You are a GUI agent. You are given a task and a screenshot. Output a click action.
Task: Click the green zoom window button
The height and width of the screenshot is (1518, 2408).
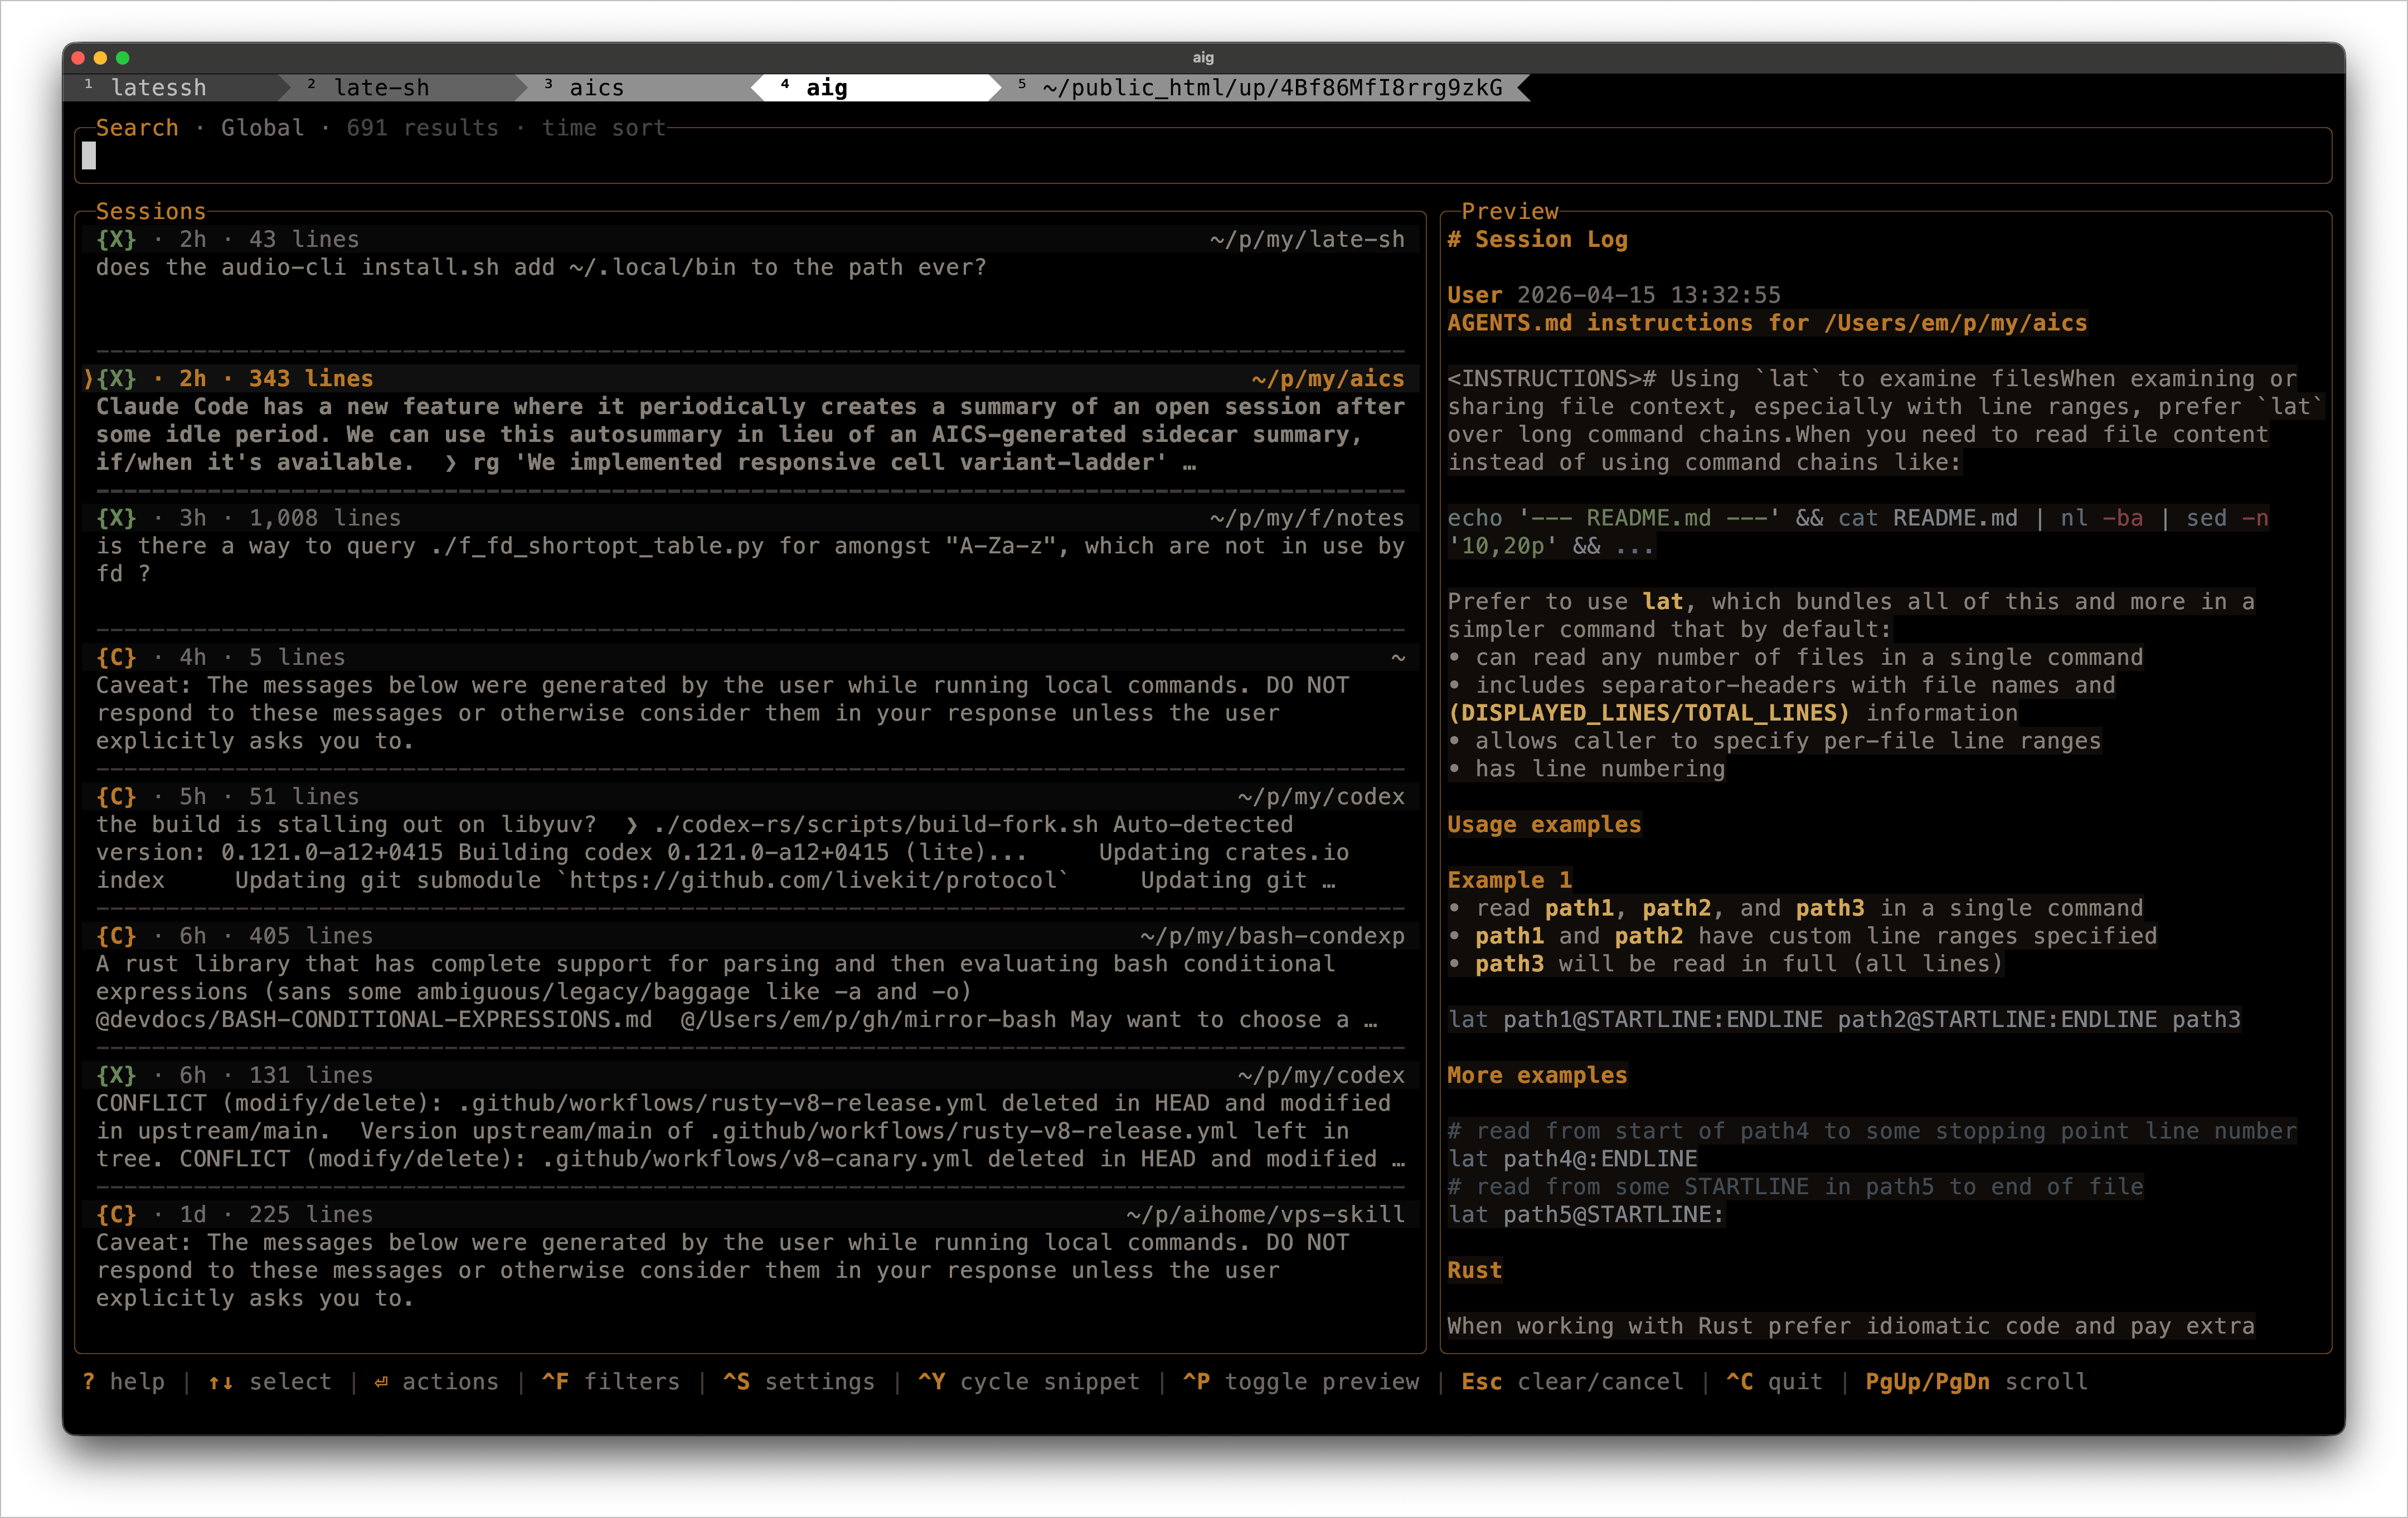[123, 58]
